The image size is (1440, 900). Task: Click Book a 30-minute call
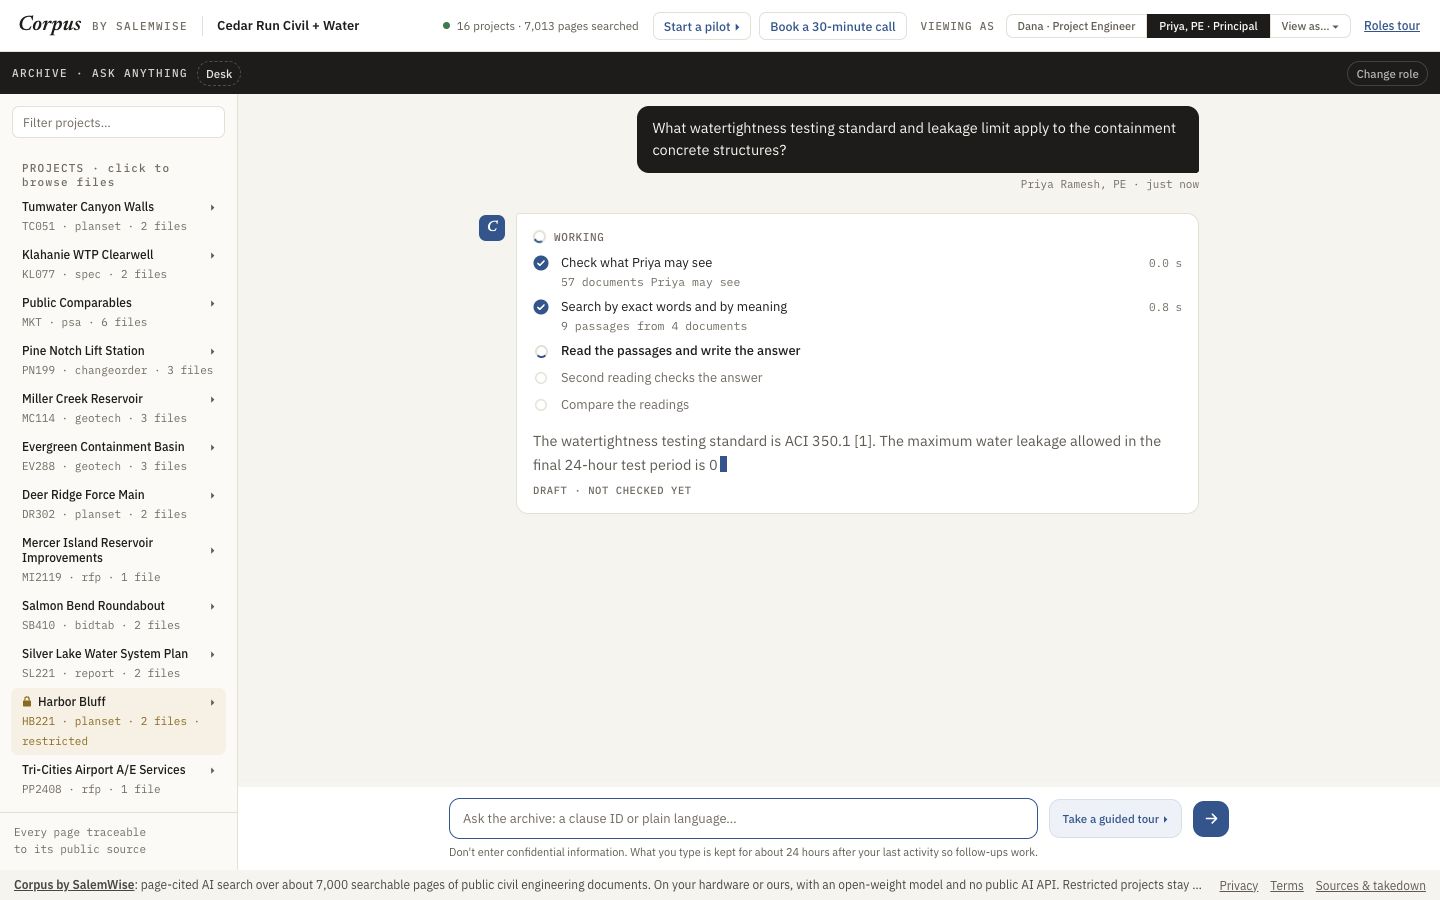tap(833, 26)
